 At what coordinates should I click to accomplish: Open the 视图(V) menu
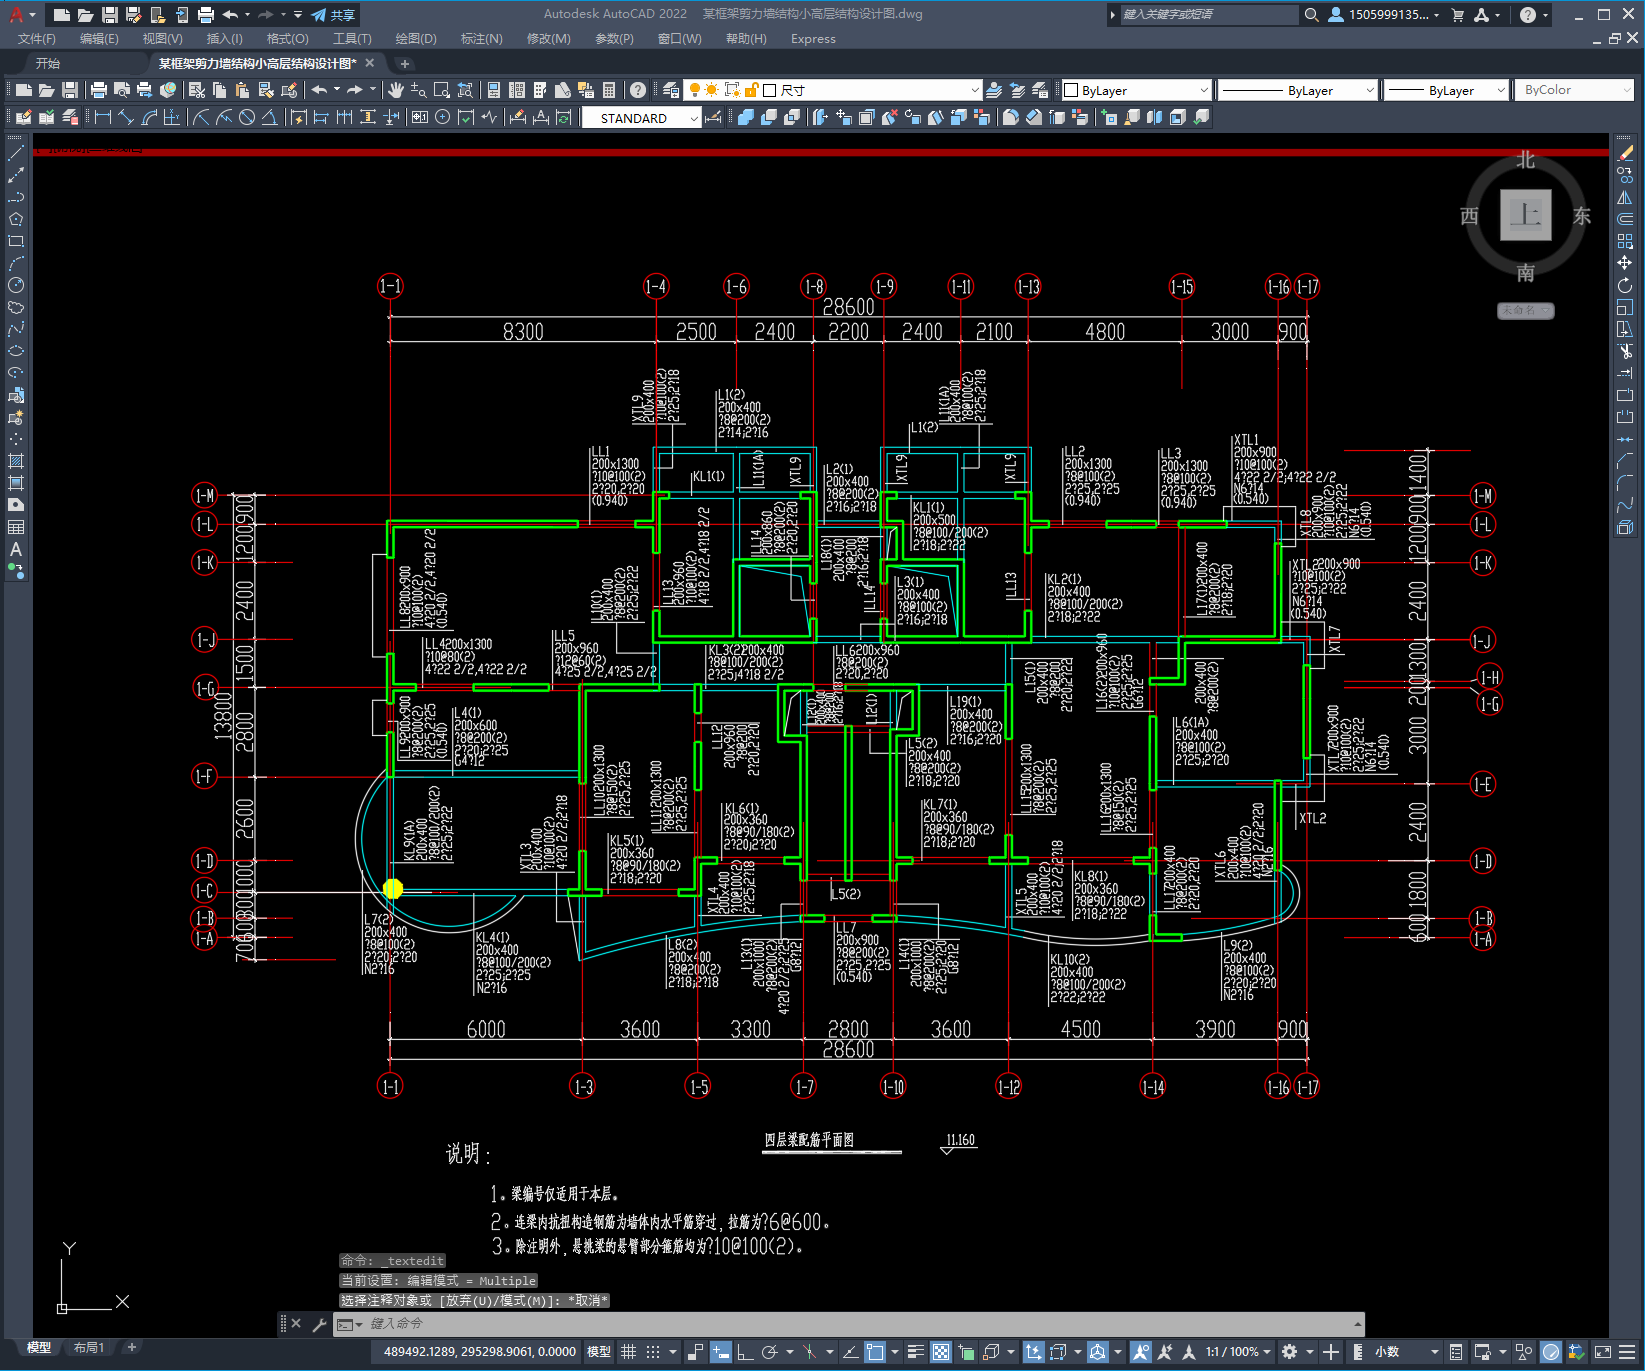162,39
